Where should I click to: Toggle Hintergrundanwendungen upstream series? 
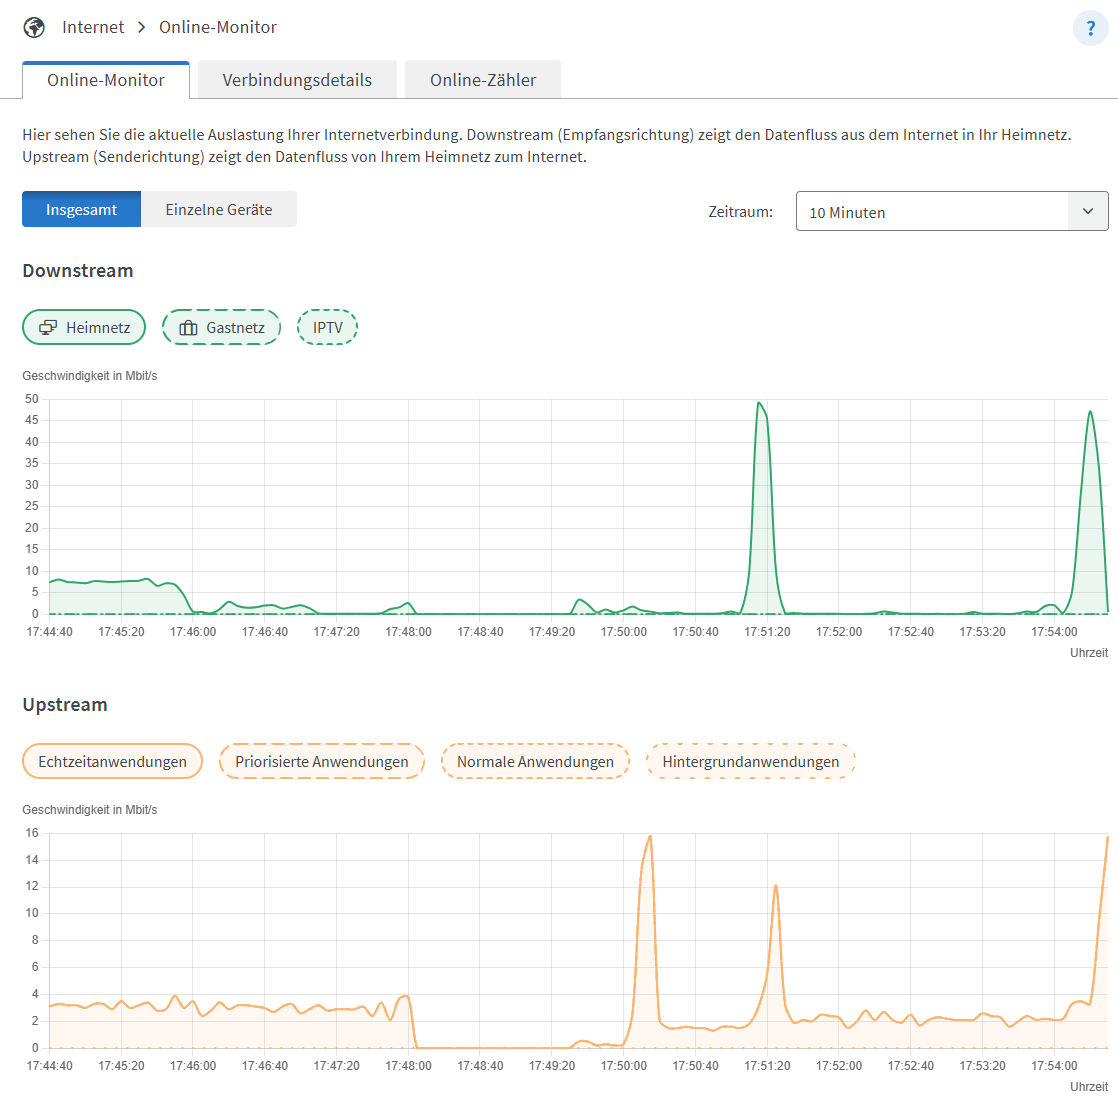(751, 761)
